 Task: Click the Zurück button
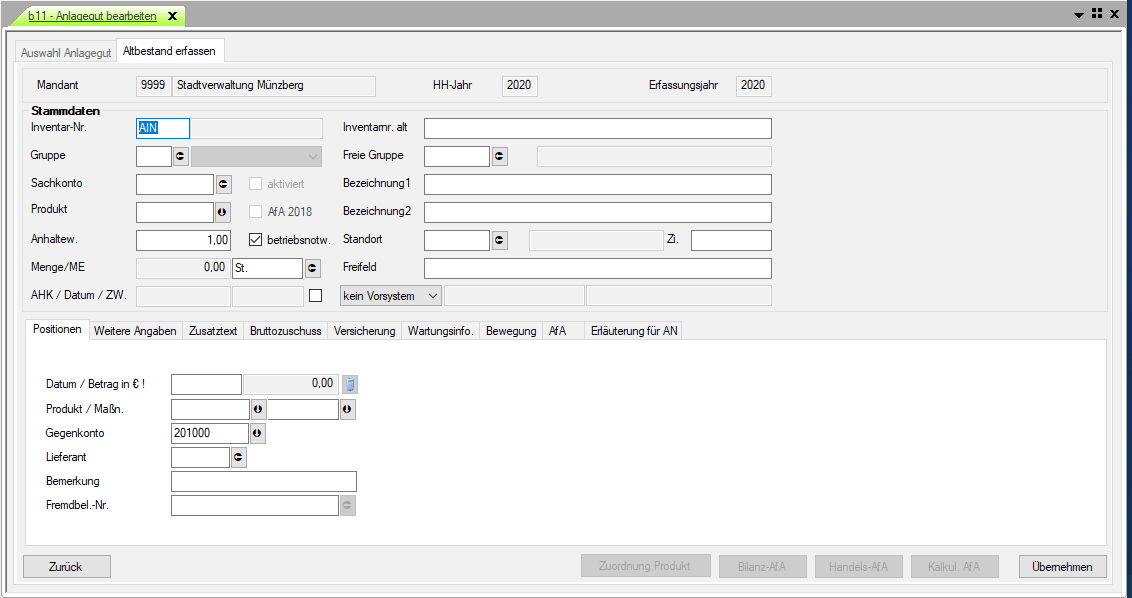pyautogui.click(x=66, y=567)
